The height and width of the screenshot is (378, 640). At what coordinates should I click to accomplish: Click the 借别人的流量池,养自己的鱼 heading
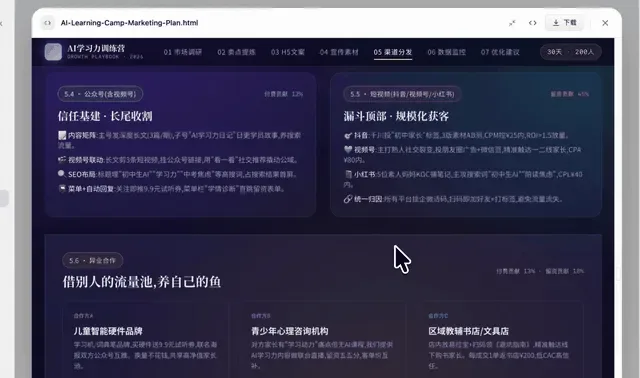(142, 282)
